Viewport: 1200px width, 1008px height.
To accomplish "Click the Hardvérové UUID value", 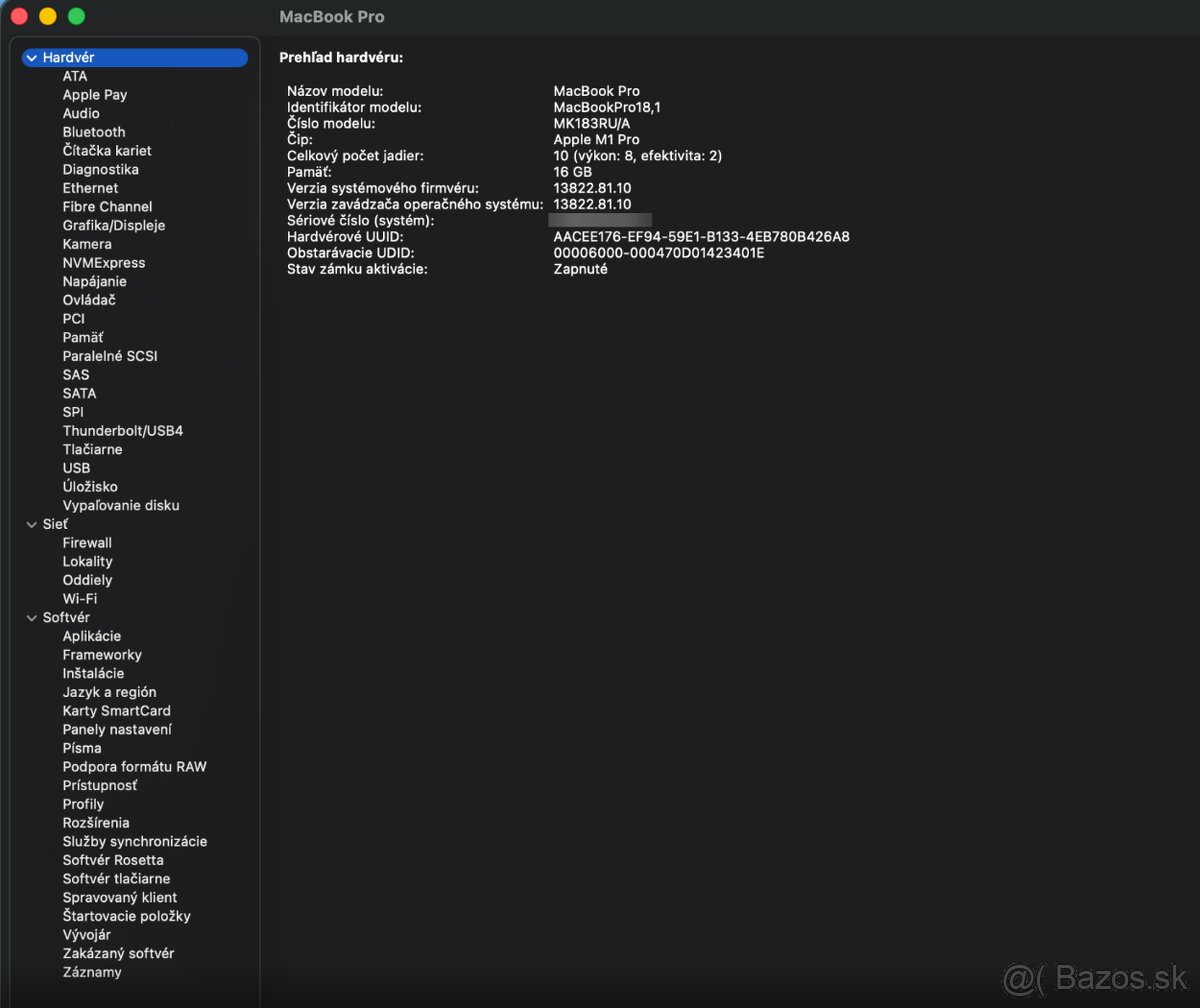I will click(x=701, y=237).
